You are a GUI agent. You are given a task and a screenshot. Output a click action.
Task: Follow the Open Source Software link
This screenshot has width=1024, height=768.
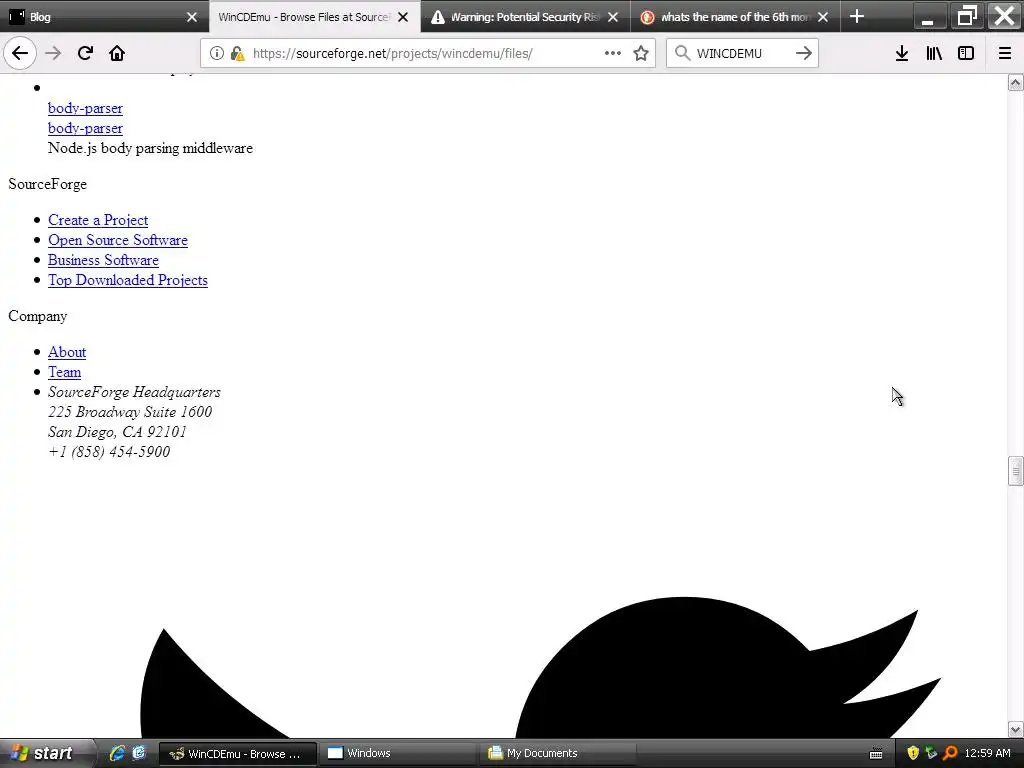click(x=118, y=240)
